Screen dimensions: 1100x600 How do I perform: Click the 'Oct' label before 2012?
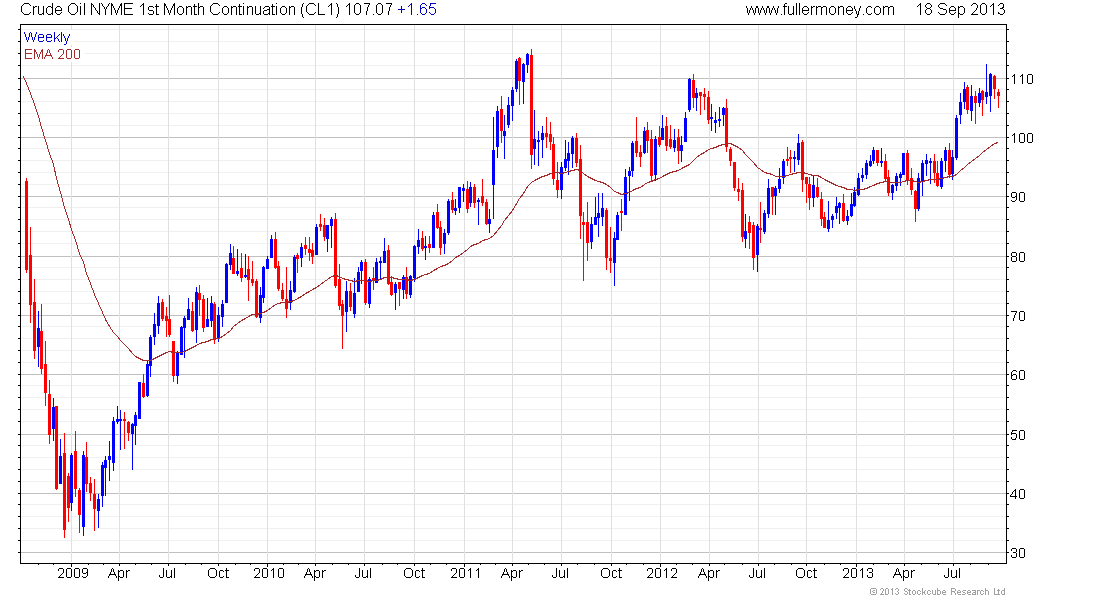(x=610, y=573)
